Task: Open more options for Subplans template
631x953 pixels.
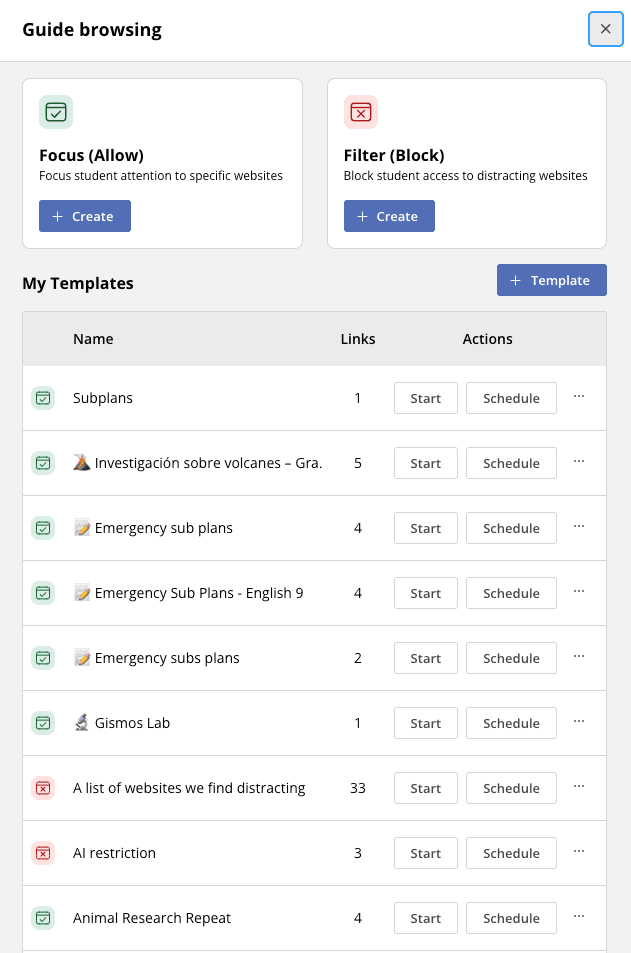Action: (x=579, y=397)
